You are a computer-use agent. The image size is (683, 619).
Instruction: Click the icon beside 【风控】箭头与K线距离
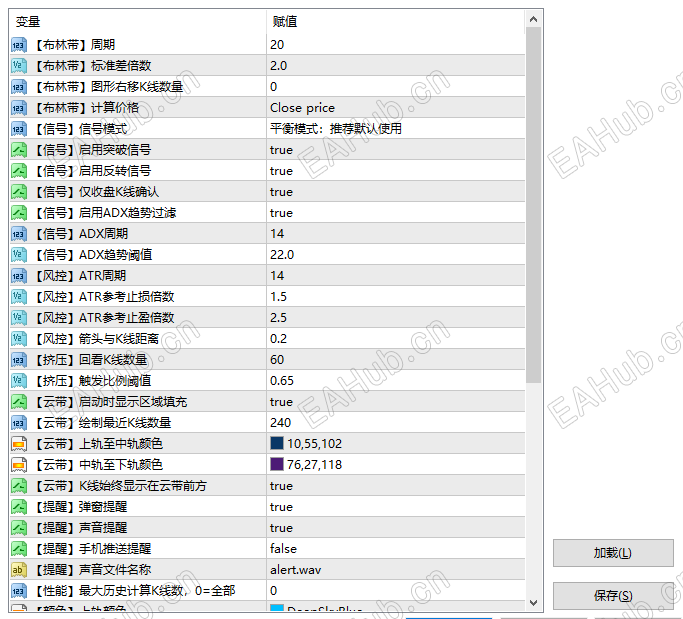click(19, 339)
